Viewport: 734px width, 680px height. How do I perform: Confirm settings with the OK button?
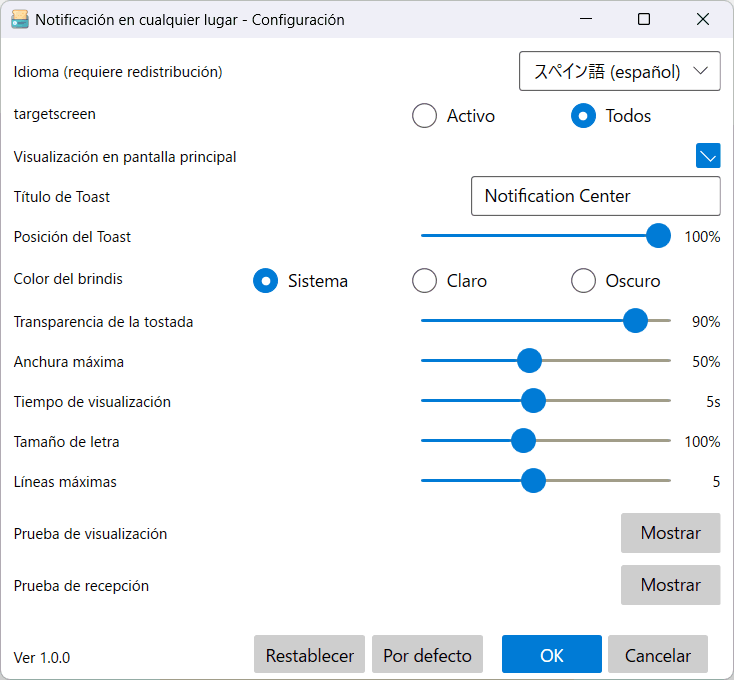click(552, 654)
